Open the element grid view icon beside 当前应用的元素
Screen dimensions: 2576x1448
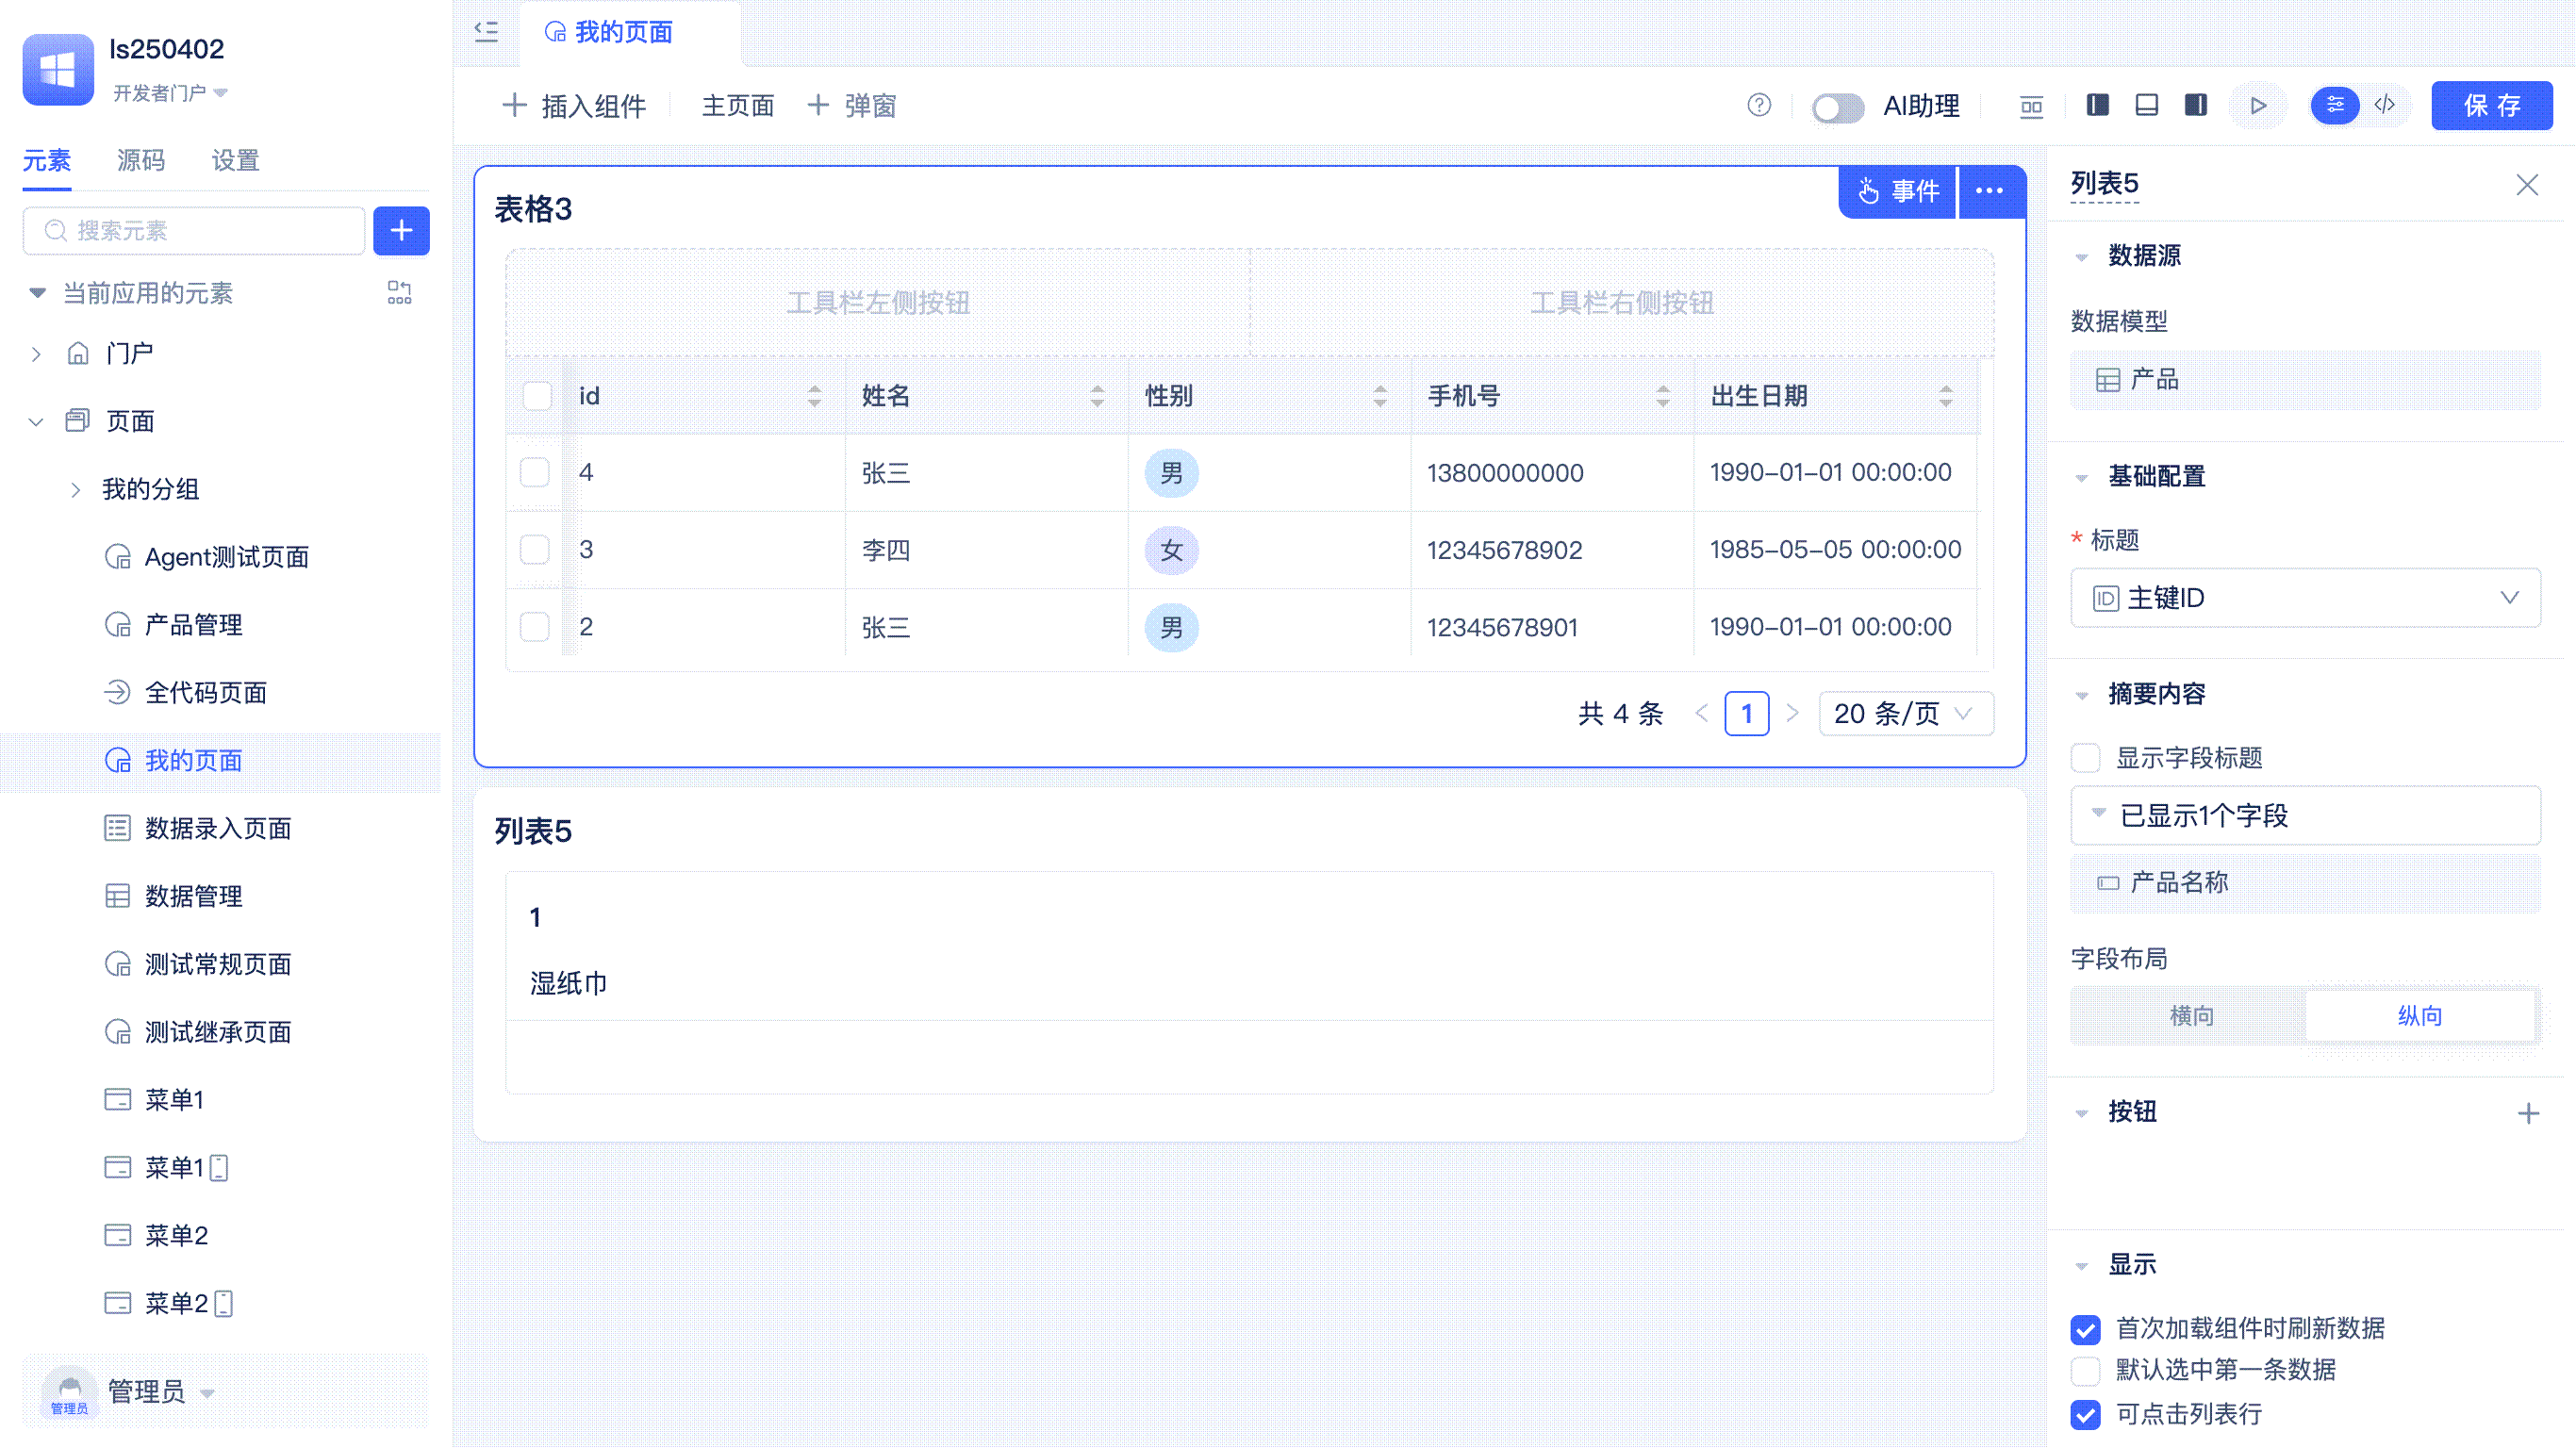pos(399,293)
